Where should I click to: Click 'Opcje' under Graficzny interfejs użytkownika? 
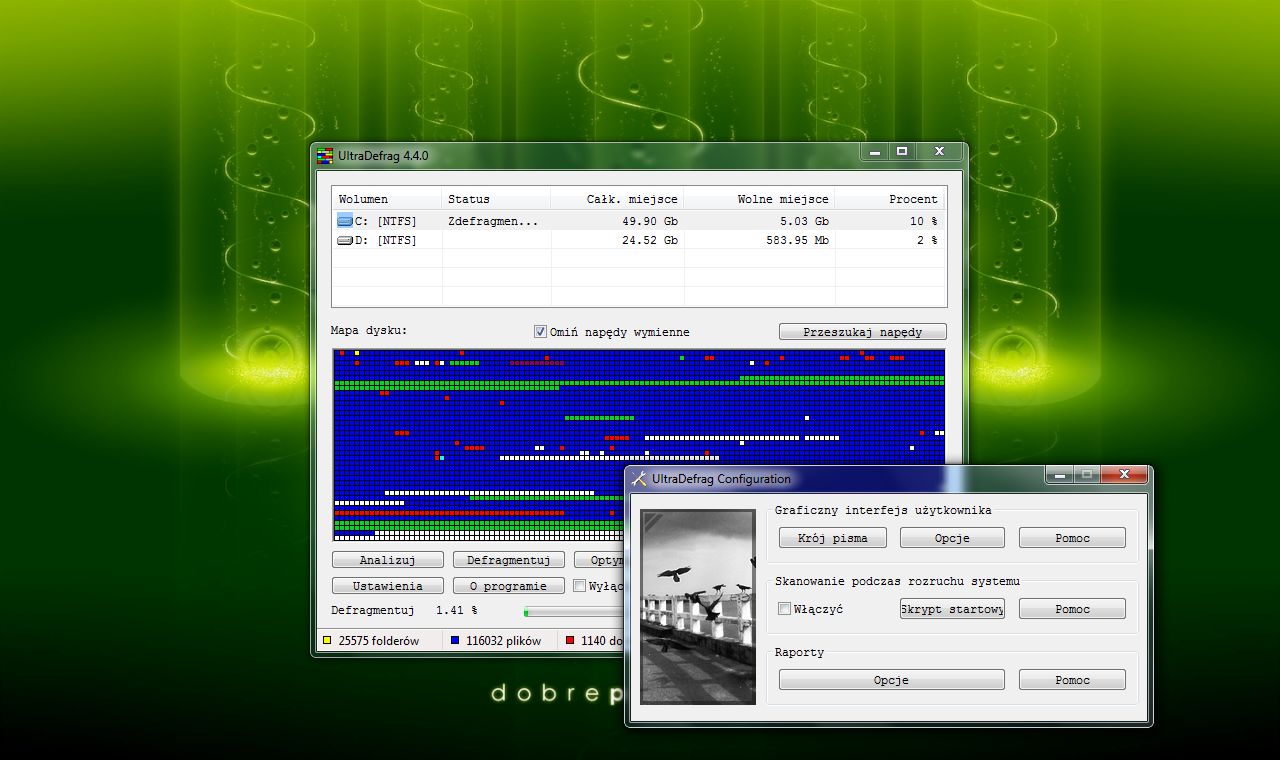click(952, 538)
